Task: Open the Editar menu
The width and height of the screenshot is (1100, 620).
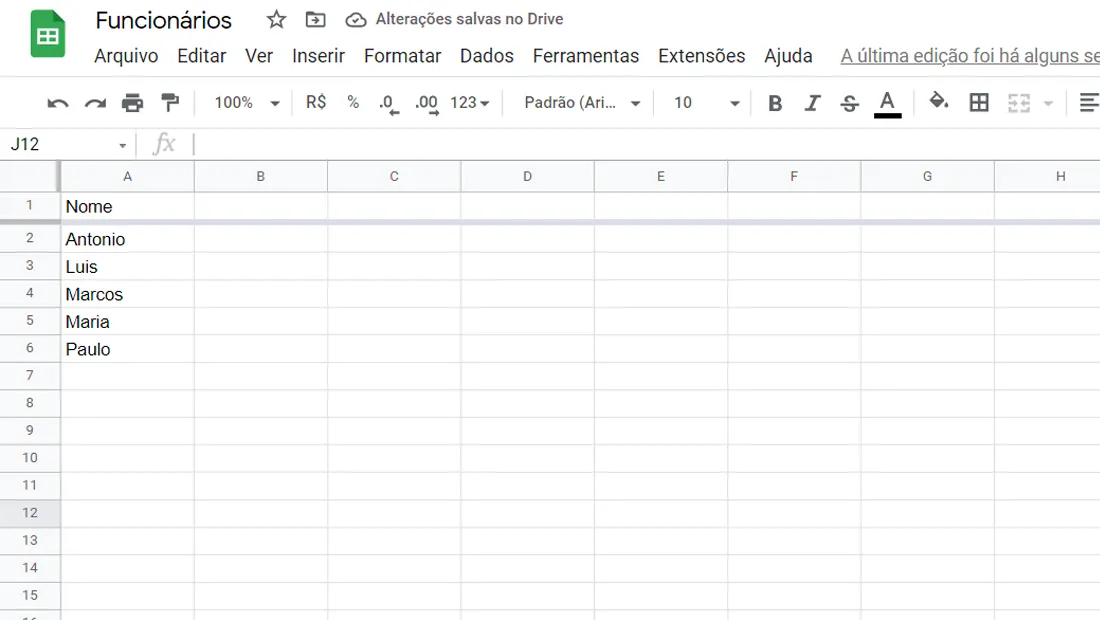Action: [202, 56]
